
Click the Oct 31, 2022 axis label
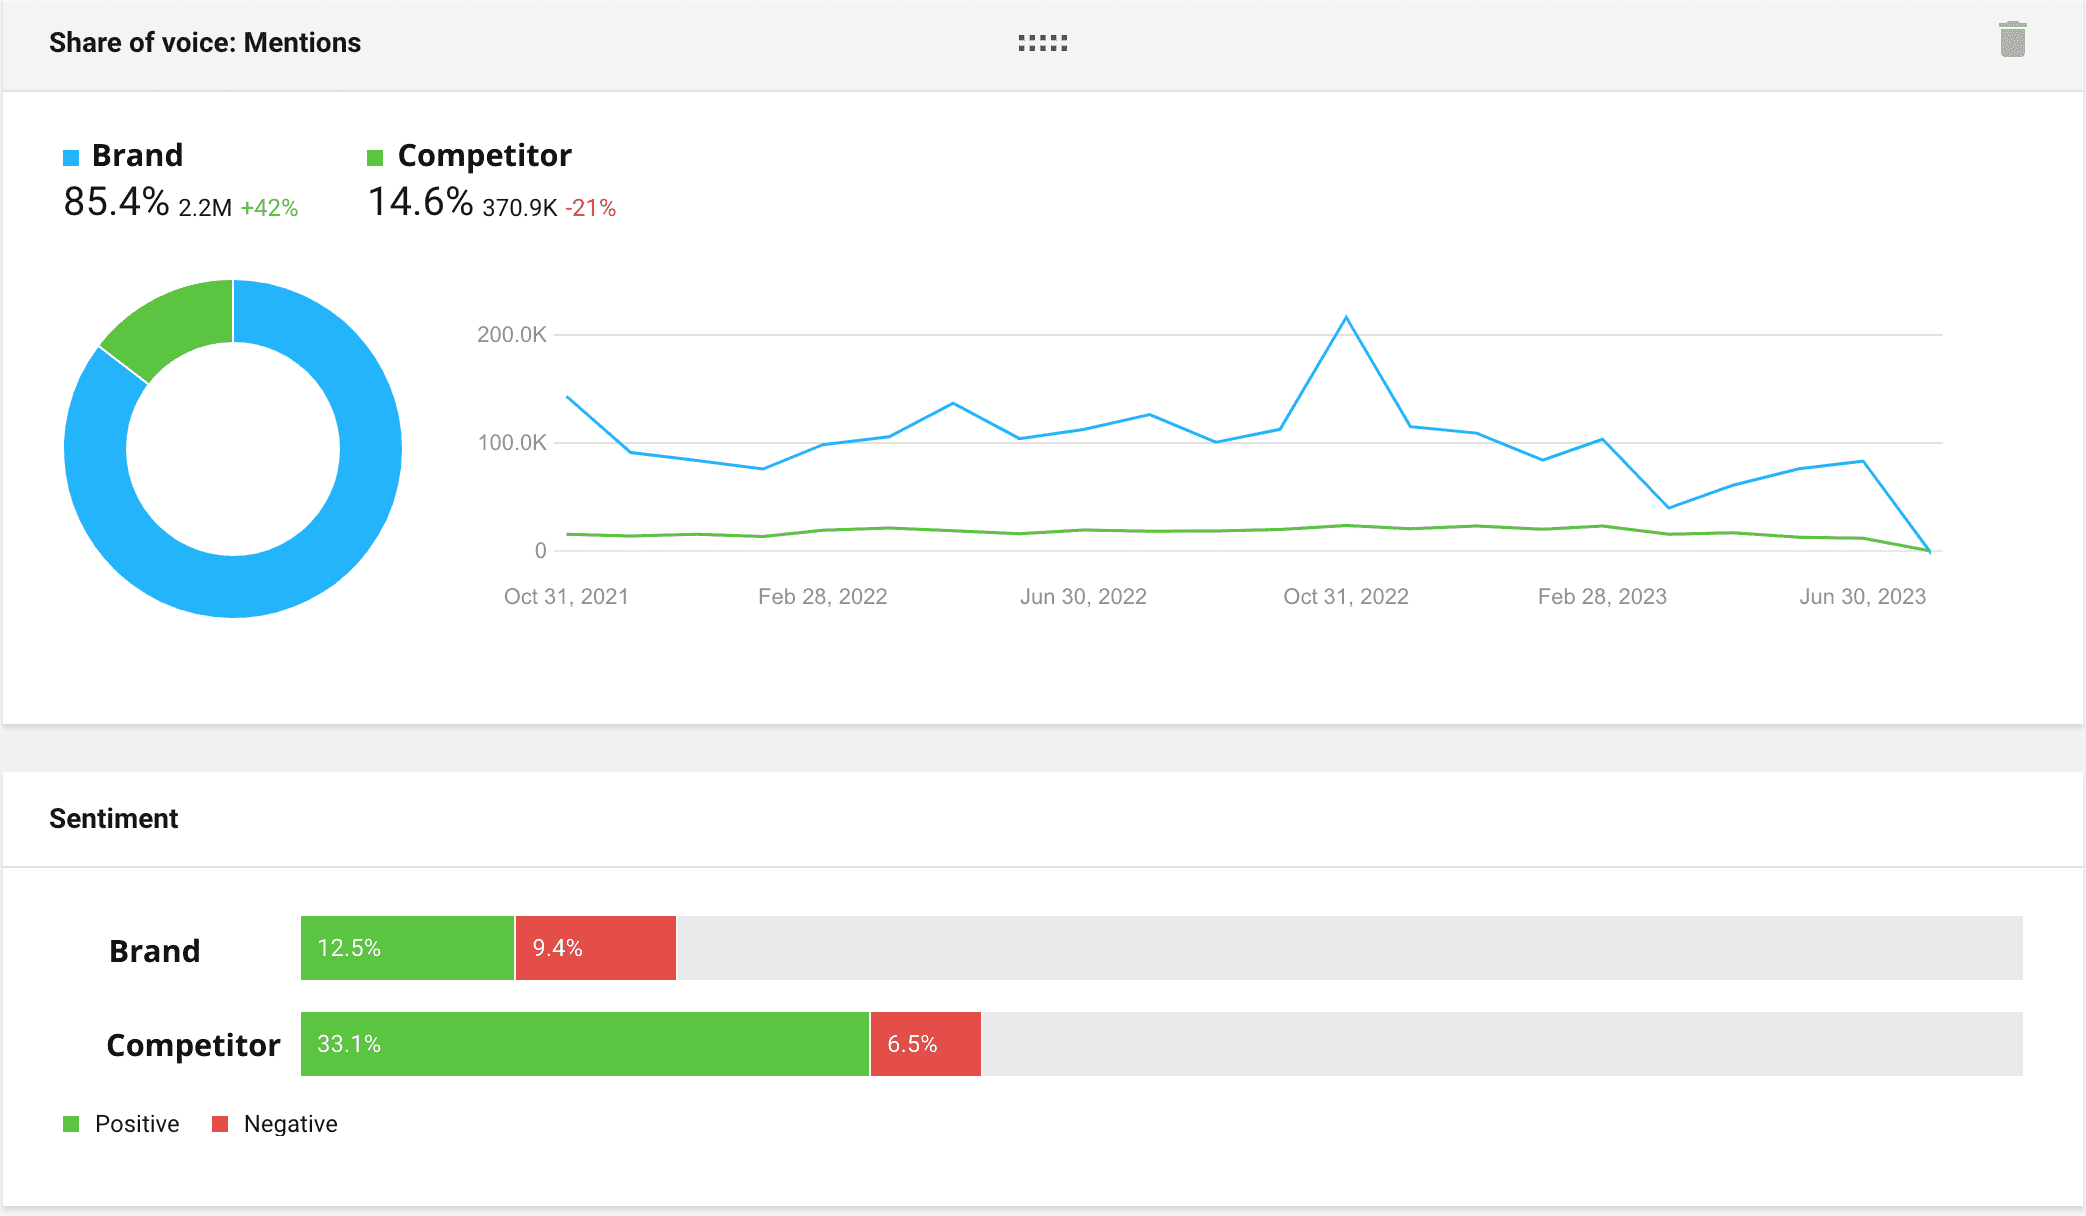pos(1346,597)
